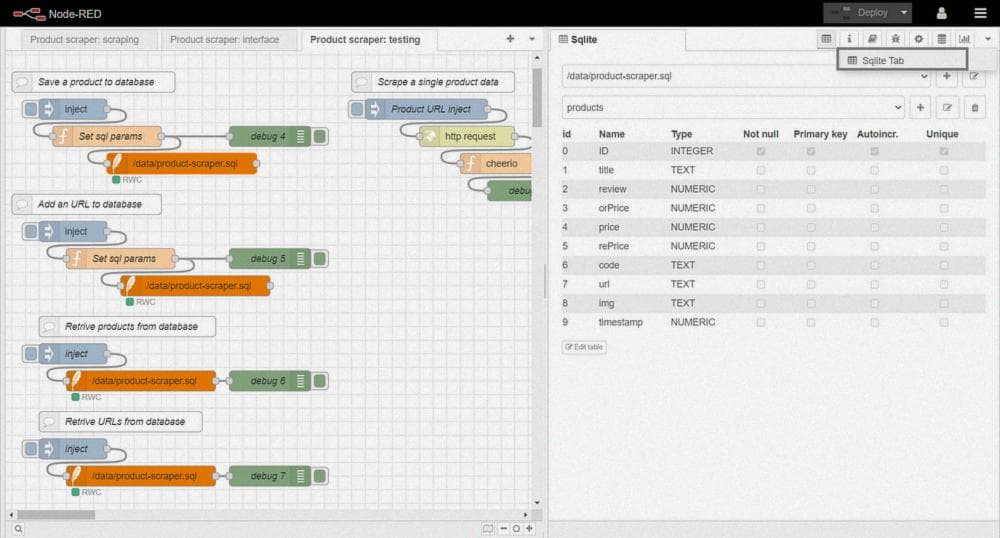Zoom in on the workspace
Viewport: 1000px width, 538px height.
[529, 528]
